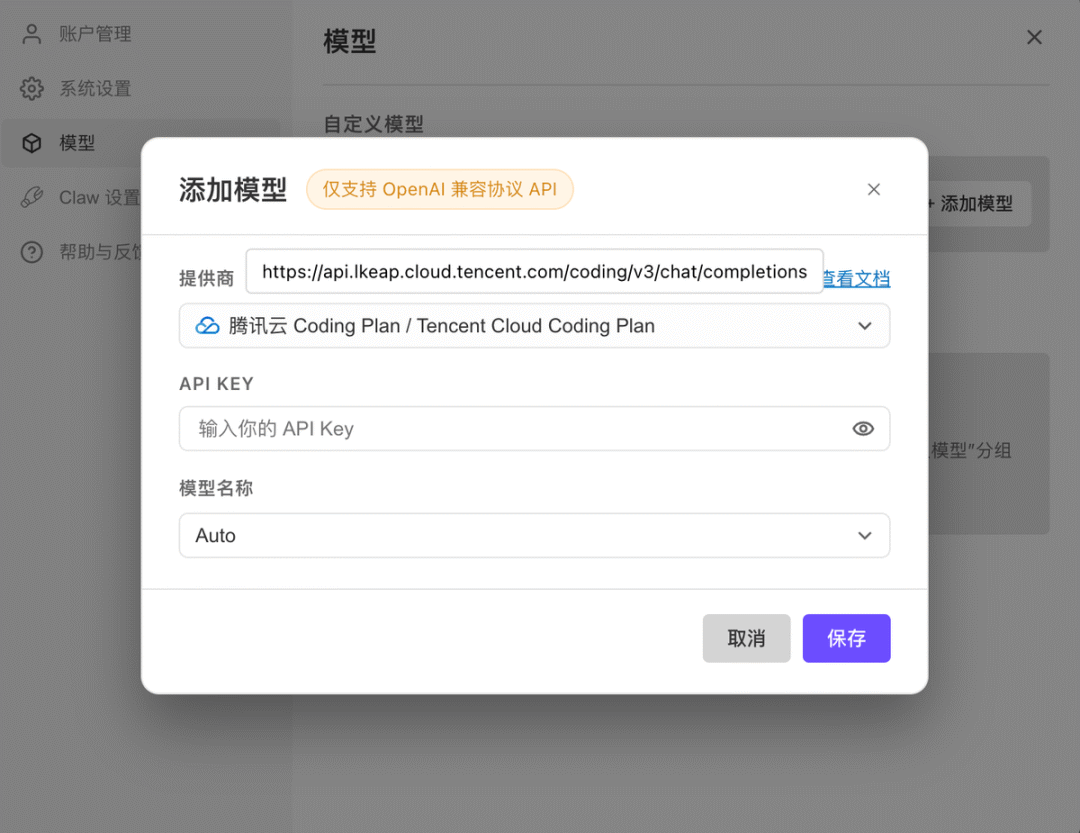The width and height of the screenshot is (1080, 833).
Task: Focus the API Key input field
Action: coord(534,429)
